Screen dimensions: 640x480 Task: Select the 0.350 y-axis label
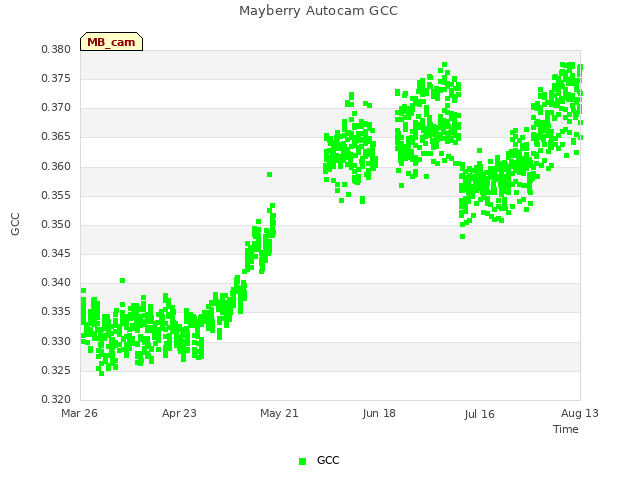[x=56, y=224]
